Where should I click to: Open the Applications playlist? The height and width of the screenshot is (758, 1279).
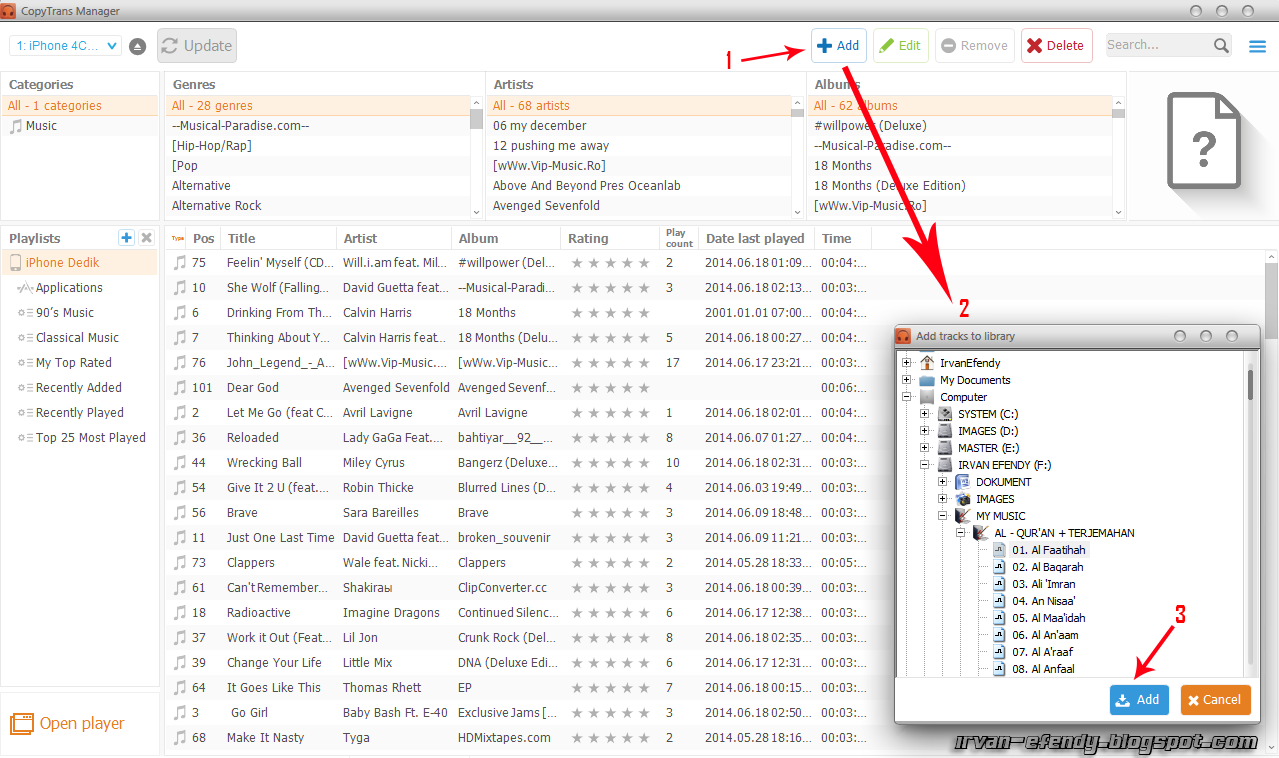pyautogui.click(x=69, y=288)
